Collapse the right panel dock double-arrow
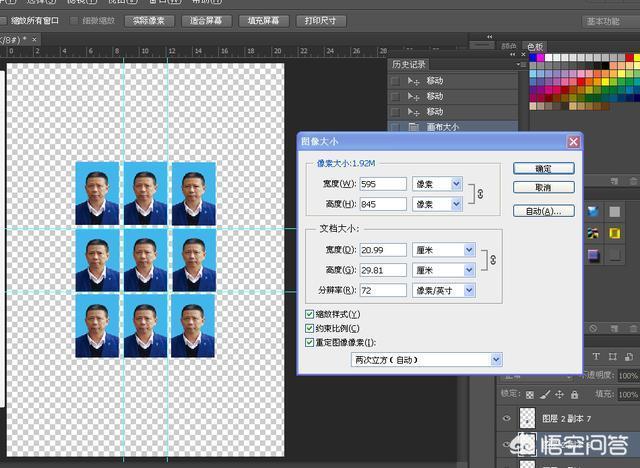 pyautogui.click(x=489, y=37)
